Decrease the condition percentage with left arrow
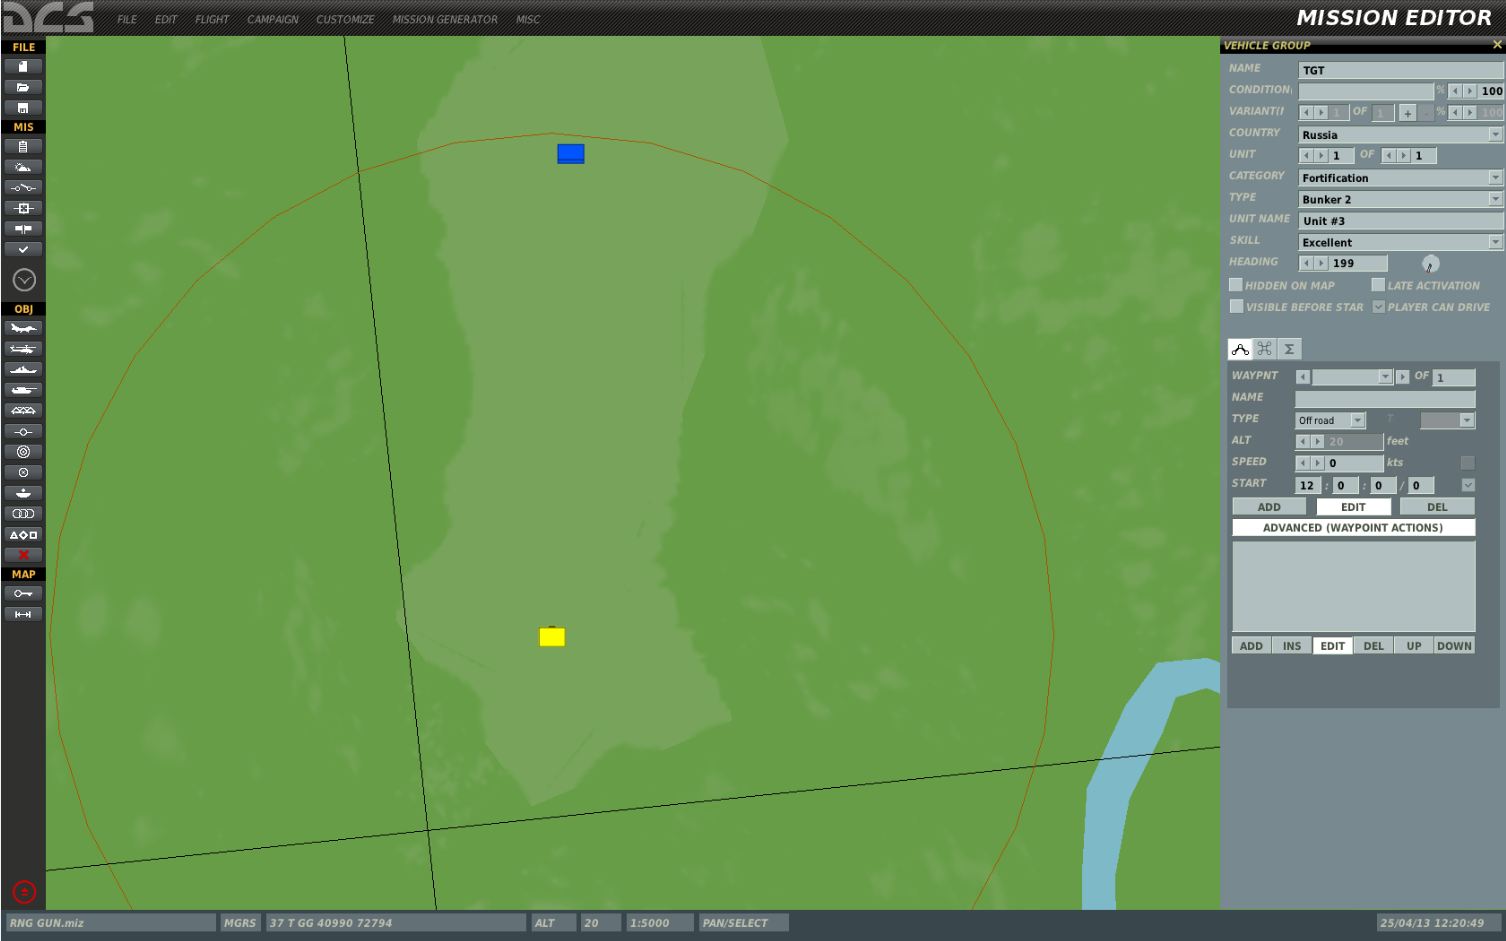 tap(1455, 91)
